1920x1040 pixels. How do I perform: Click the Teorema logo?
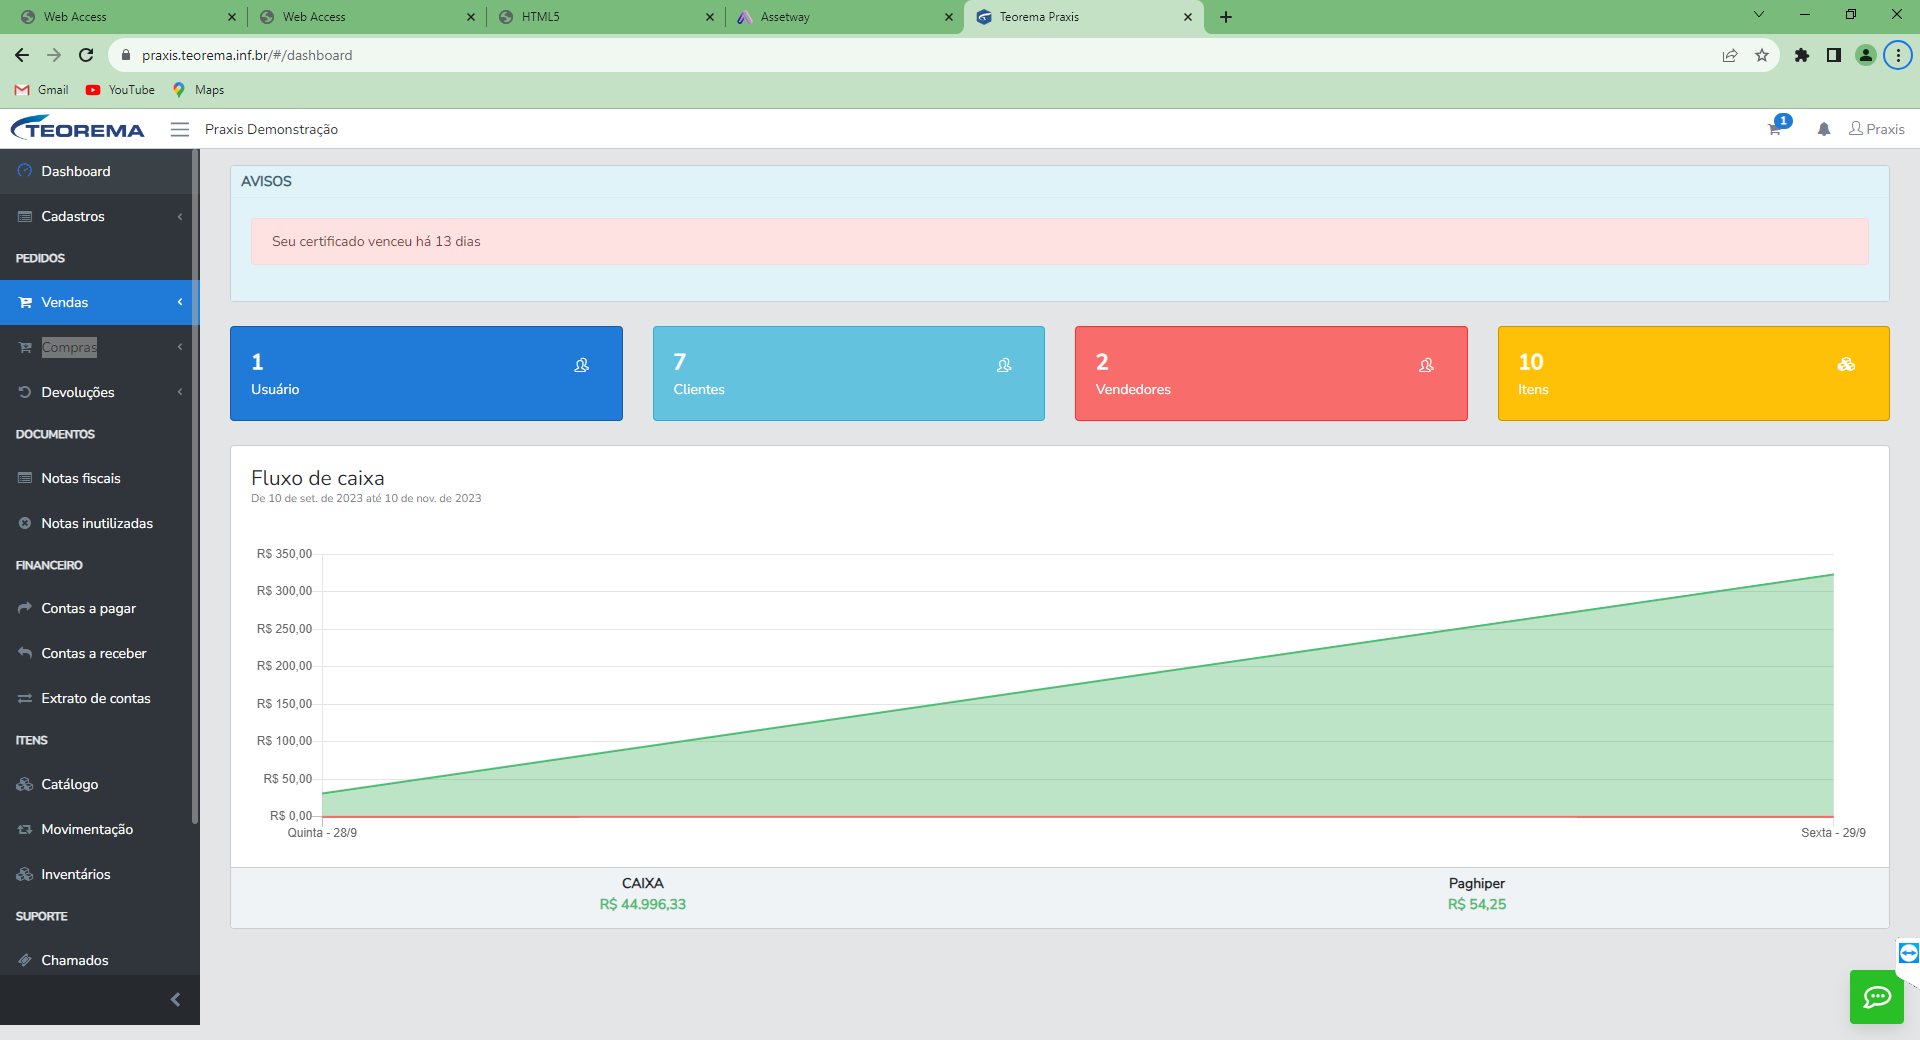77,129
